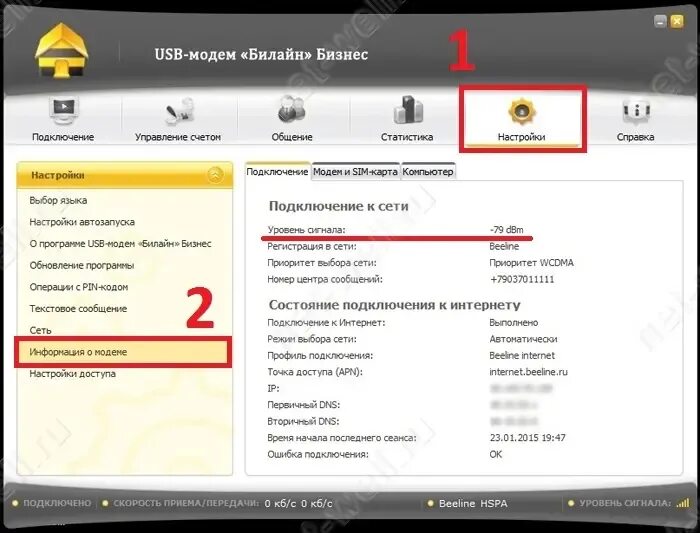Click the ПОДКЛЮЧЕНО status indicator
This screenshot has height=533, width=700.
[57, 503]
